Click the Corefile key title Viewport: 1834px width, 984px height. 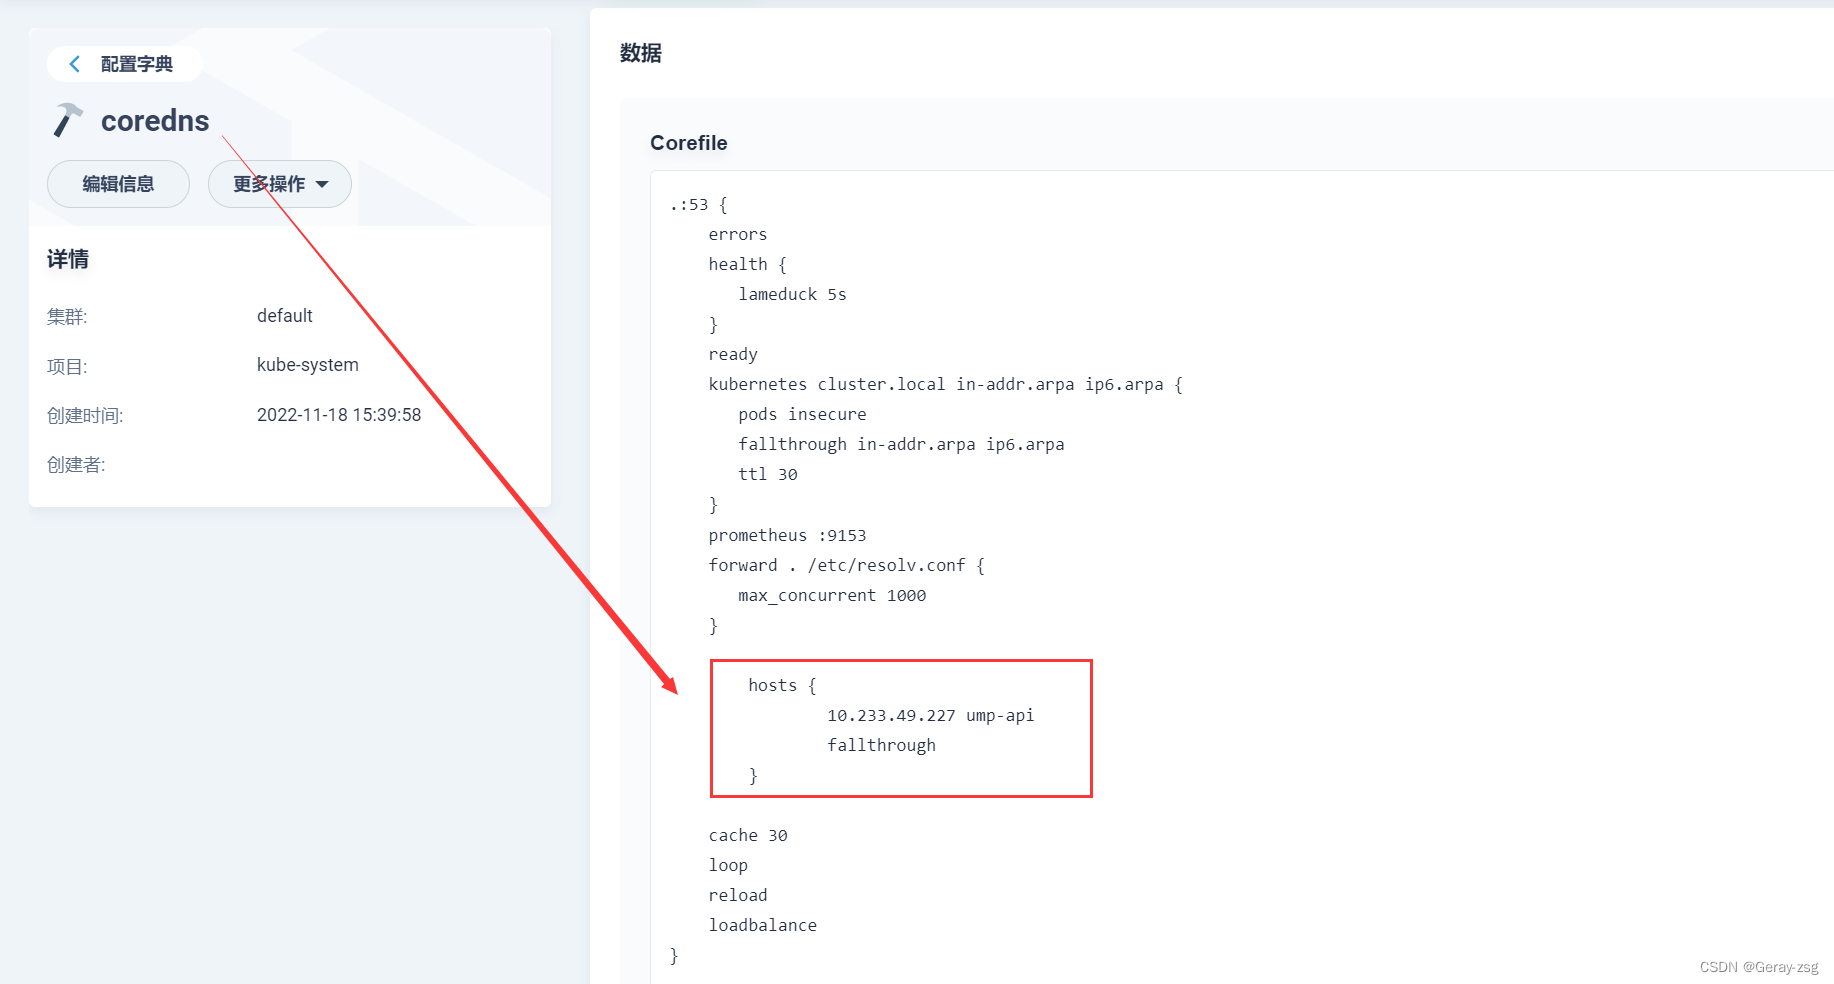[x=689, y=143]
